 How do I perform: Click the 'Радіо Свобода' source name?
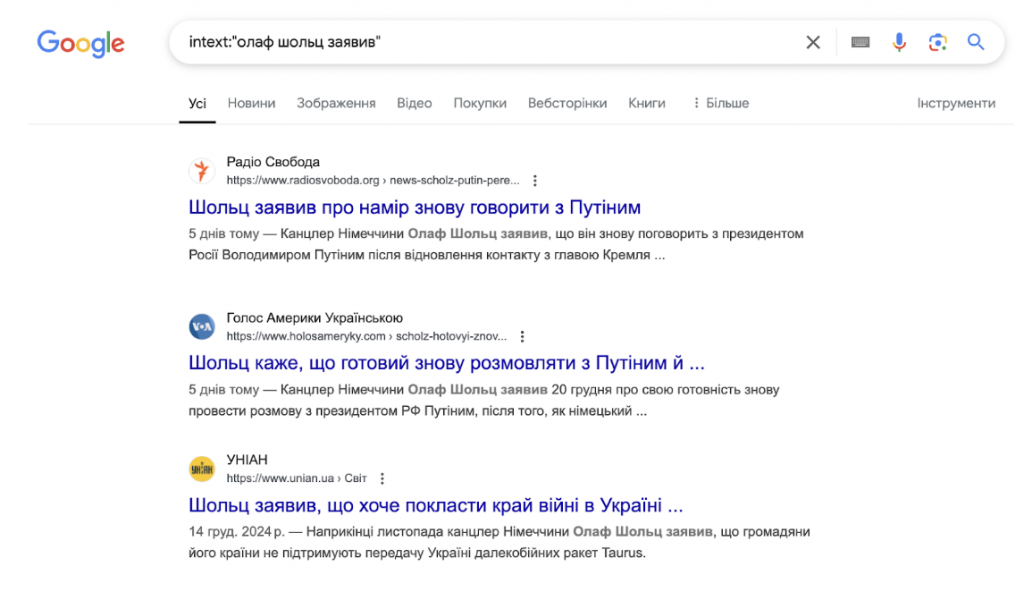tap(273, 162)
